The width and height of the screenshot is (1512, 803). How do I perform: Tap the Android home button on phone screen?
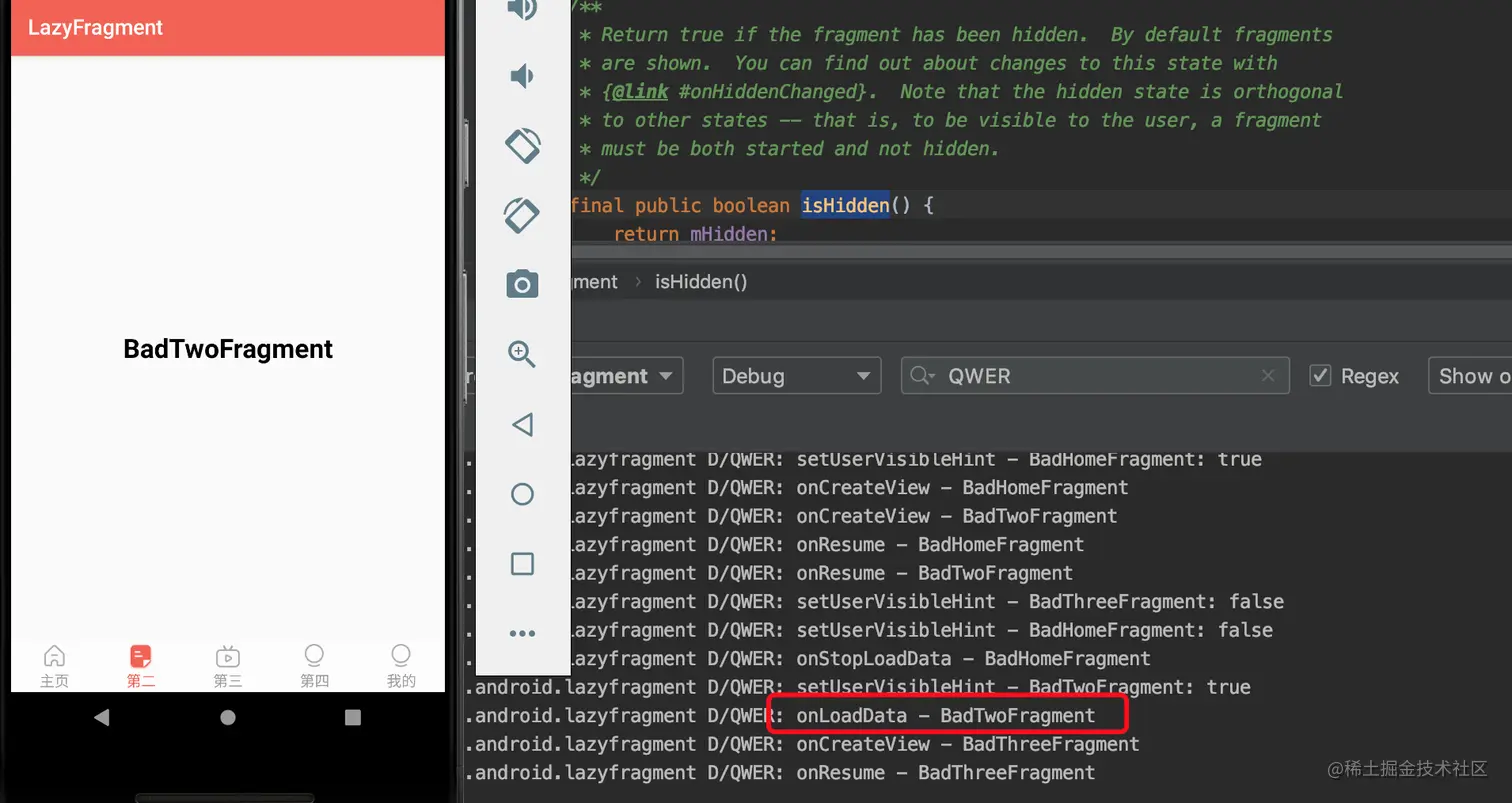(228, 717)
